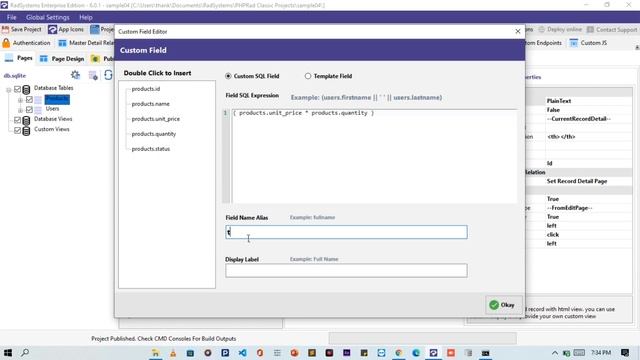Open the VLC cone icon on taskbar

pyautogui.click(x=173, y=353)
